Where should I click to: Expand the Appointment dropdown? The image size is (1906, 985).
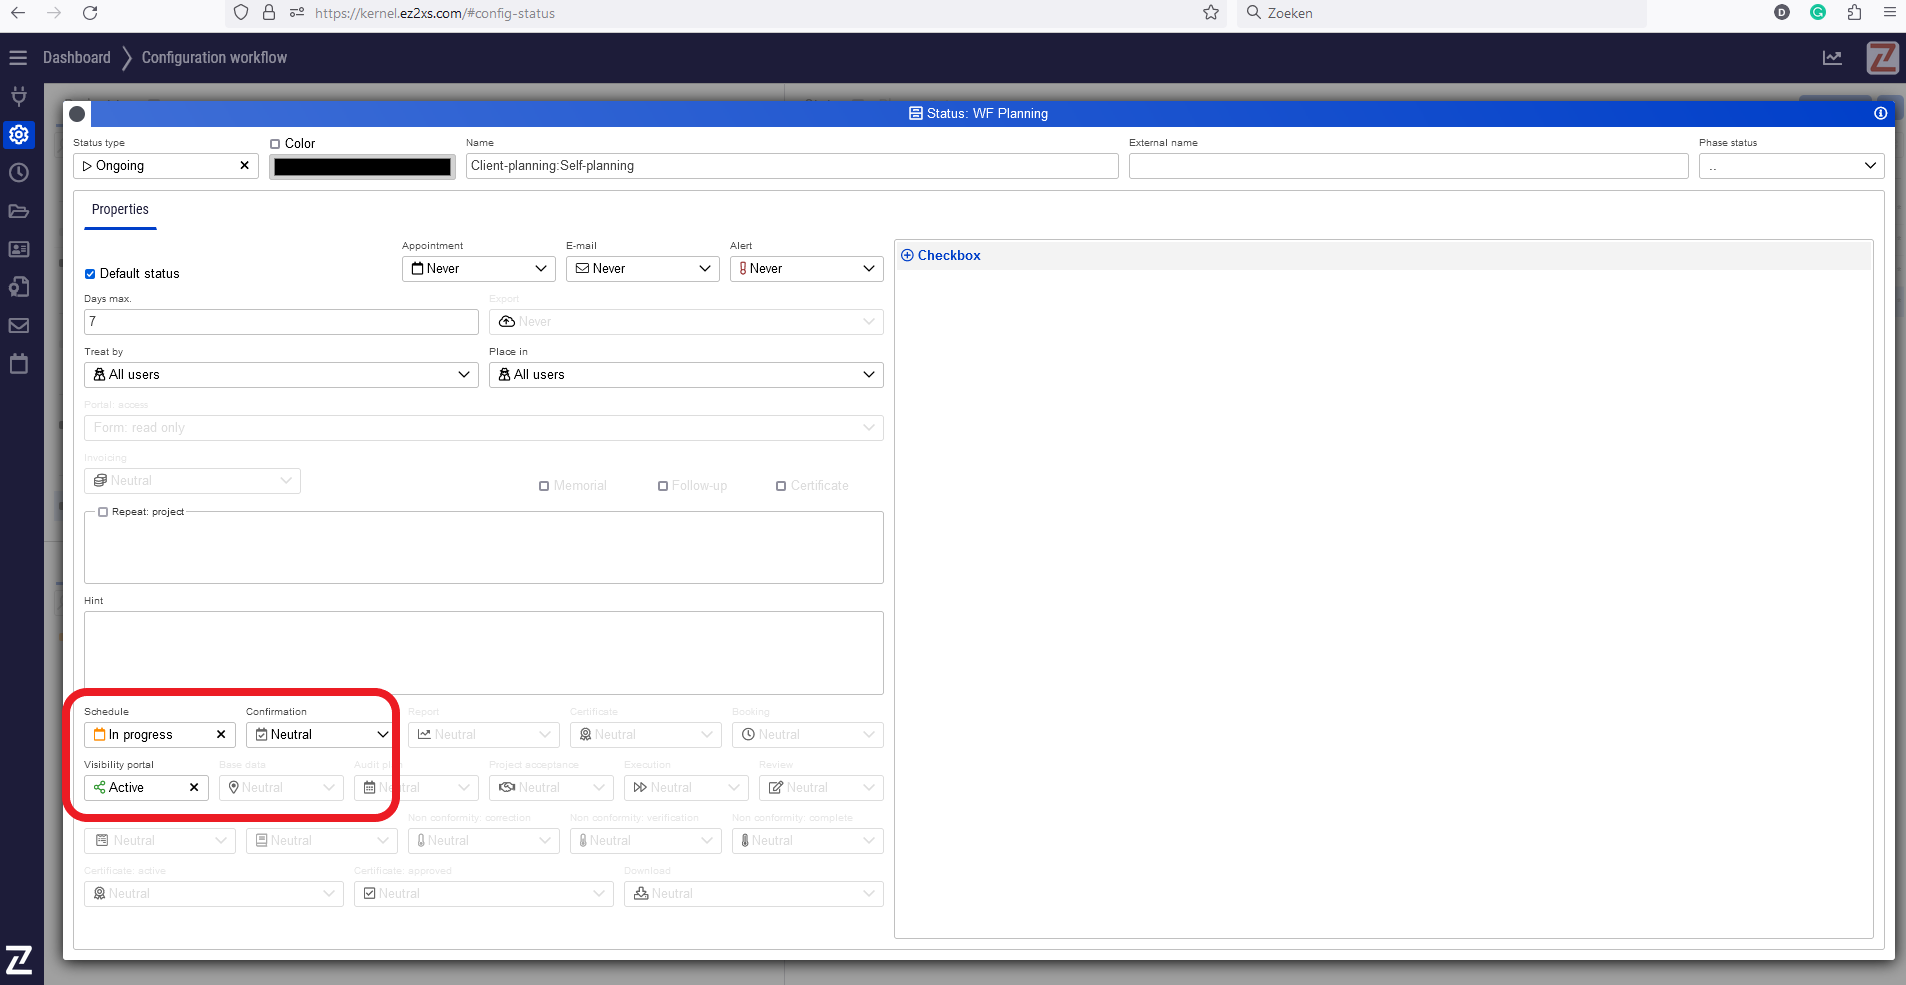click(x=479, y=269)
